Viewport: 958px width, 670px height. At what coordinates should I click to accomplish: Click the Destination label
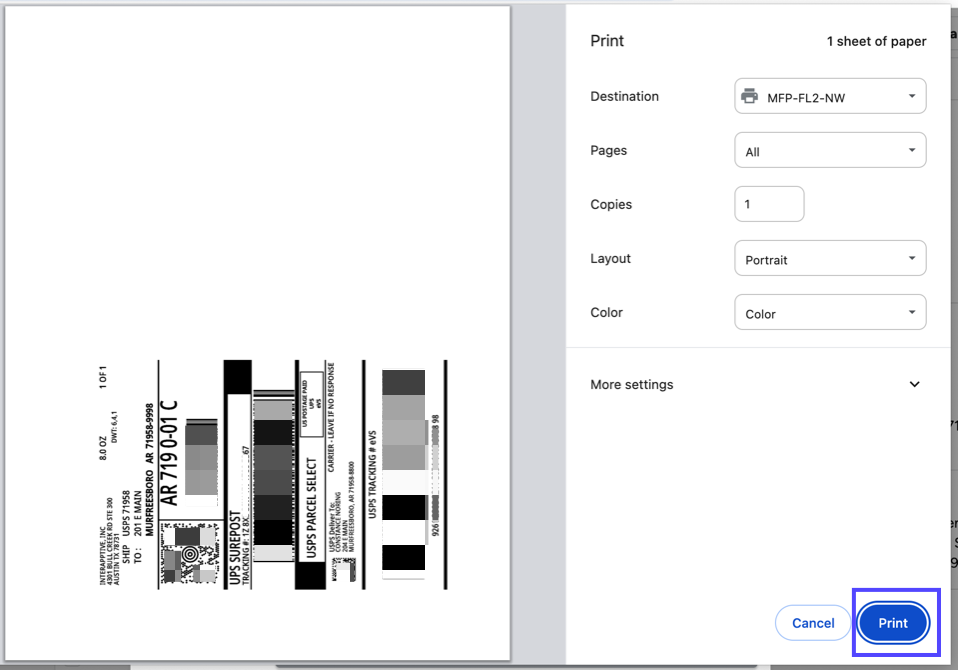[624, 96]
